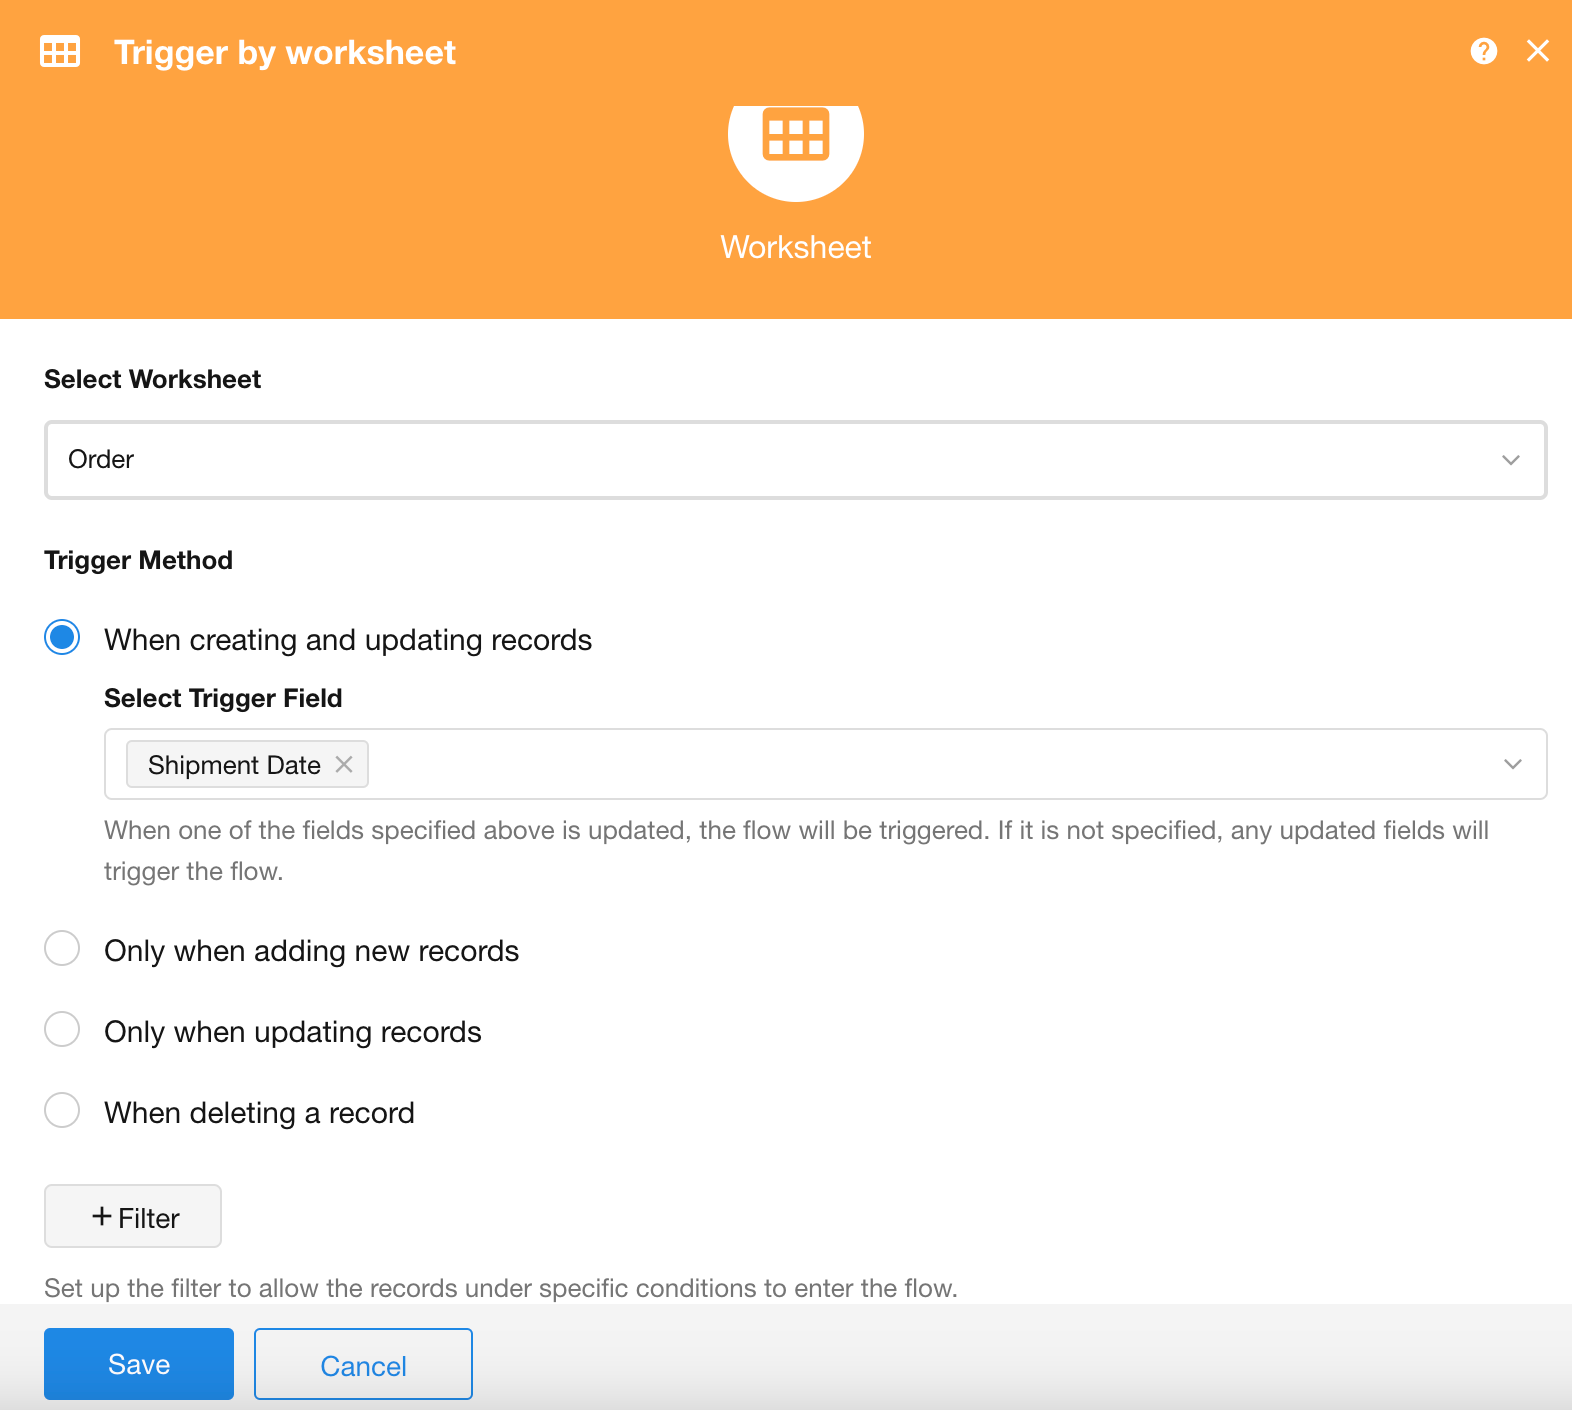
Task: Click the 'Trigger by worksheet' title text
Action: point(285,52)
